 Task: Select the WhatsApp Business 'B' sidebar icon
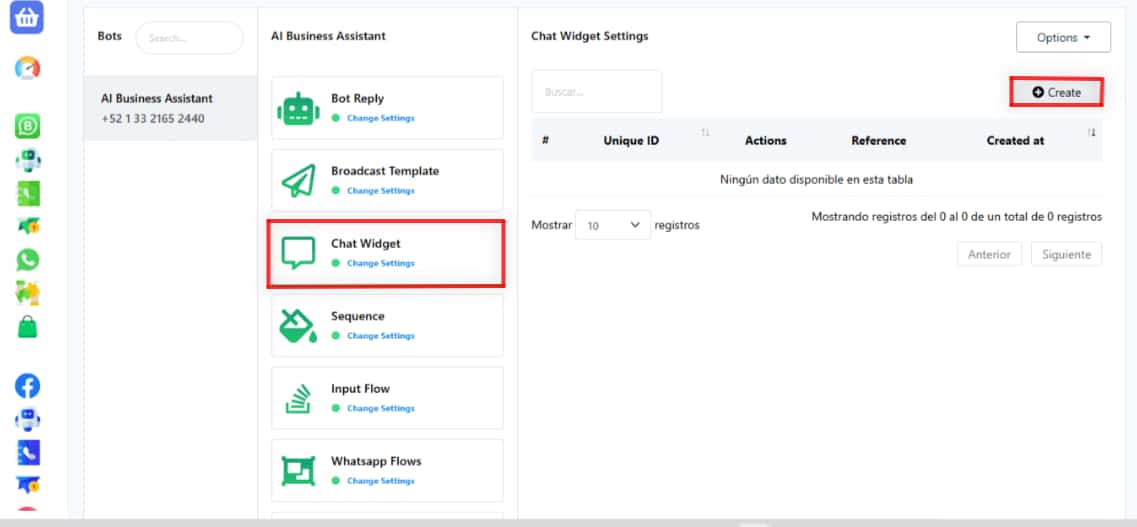[28, 126]
